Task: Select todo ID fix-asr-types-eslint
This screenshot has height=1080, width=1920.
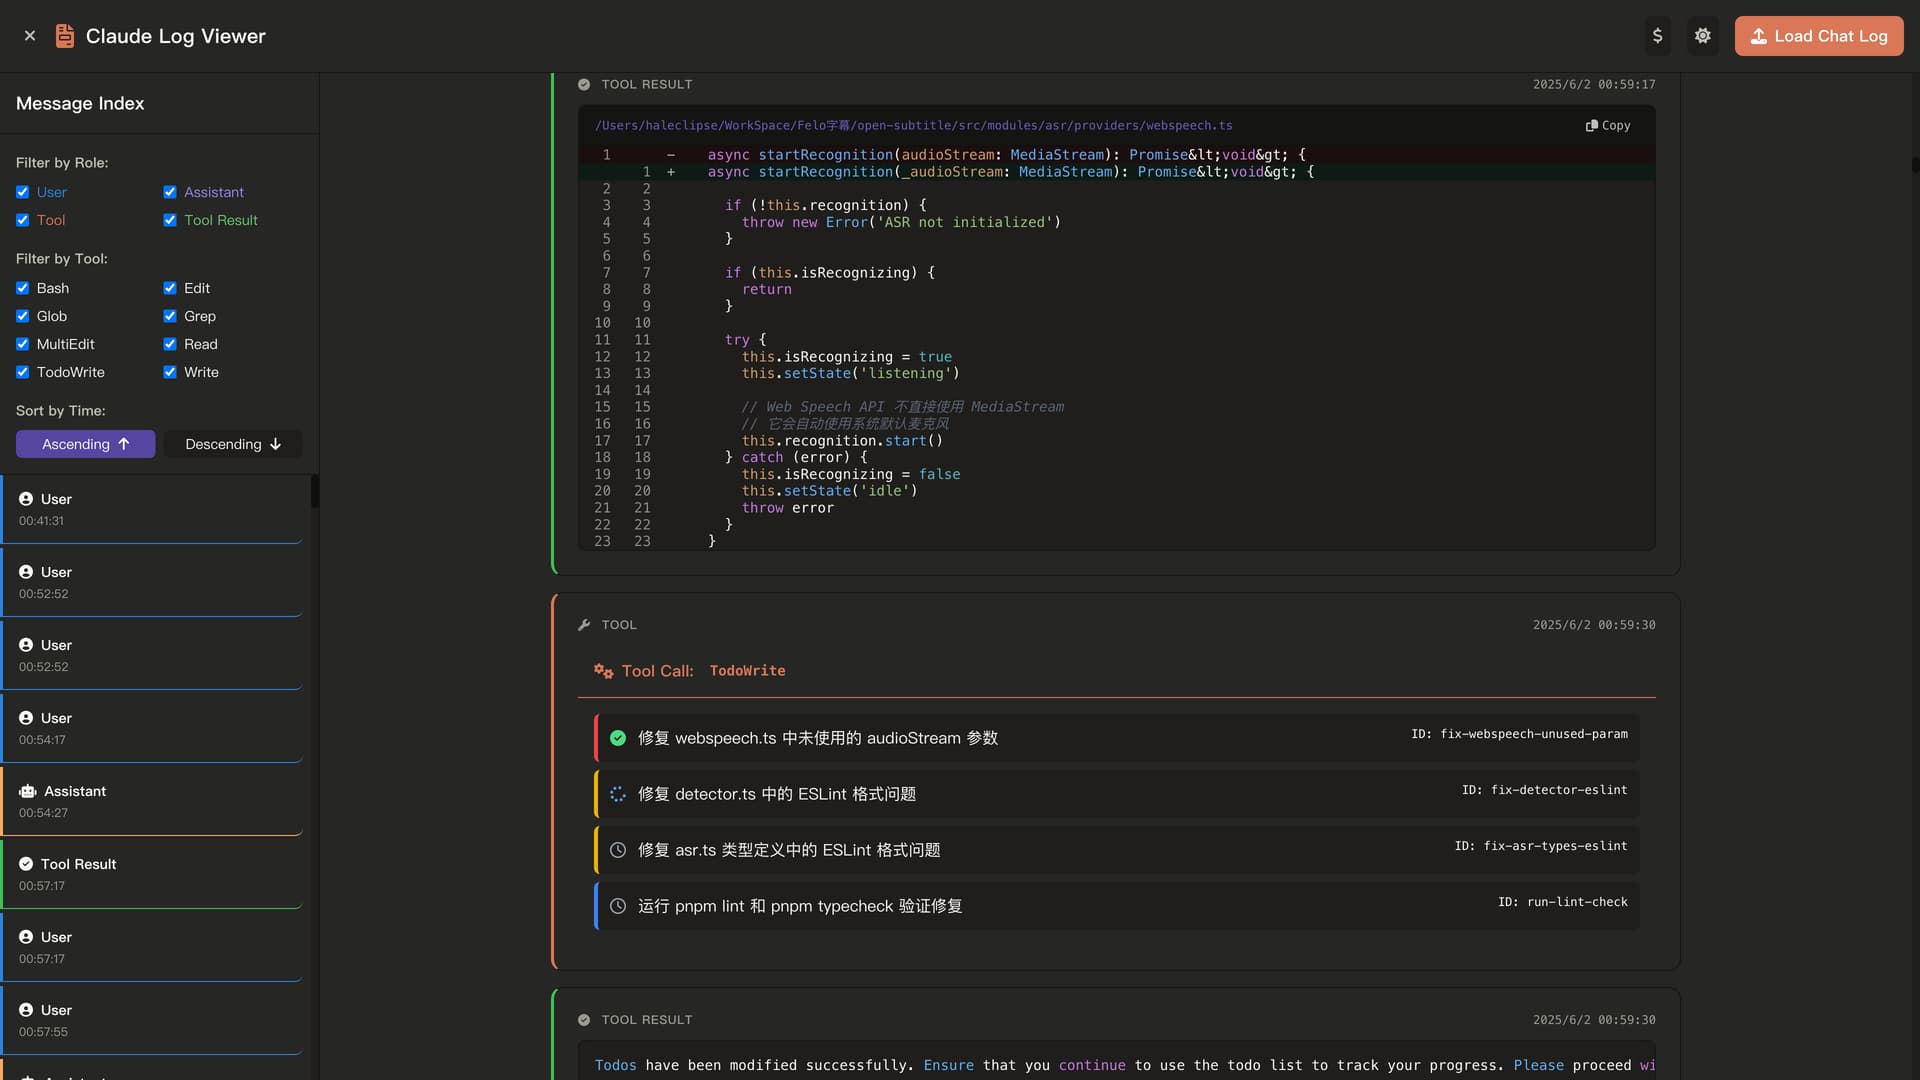Action: point(1540,846)
